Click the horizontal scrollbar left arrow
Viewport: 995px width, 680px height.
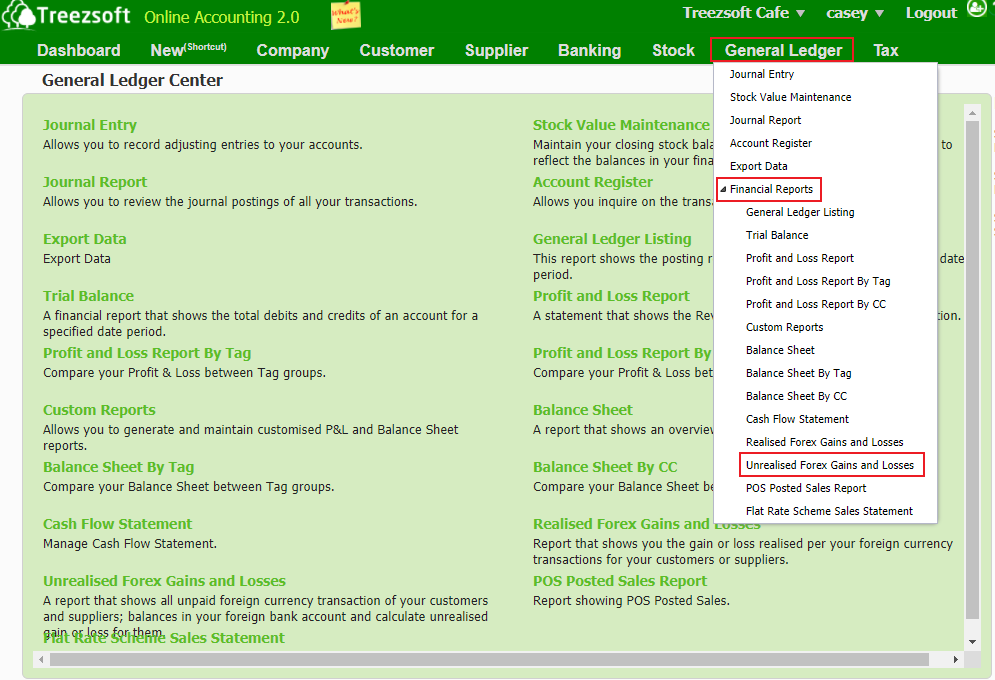[x=41, y=659]
